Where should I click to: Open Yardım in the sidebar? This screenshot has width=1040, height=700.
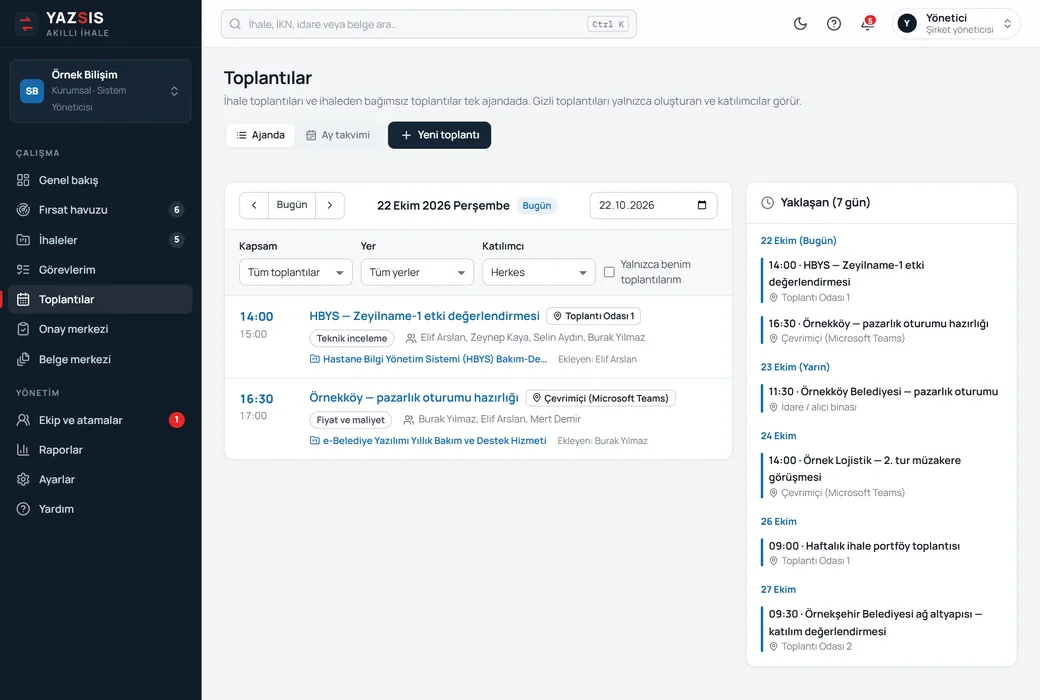(x=100, y=509)
